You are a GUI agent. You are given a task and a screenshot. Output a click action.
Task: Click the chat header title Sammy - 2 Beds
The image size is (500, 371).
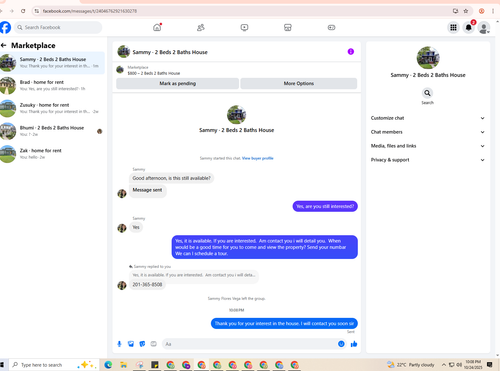point(170,52)
